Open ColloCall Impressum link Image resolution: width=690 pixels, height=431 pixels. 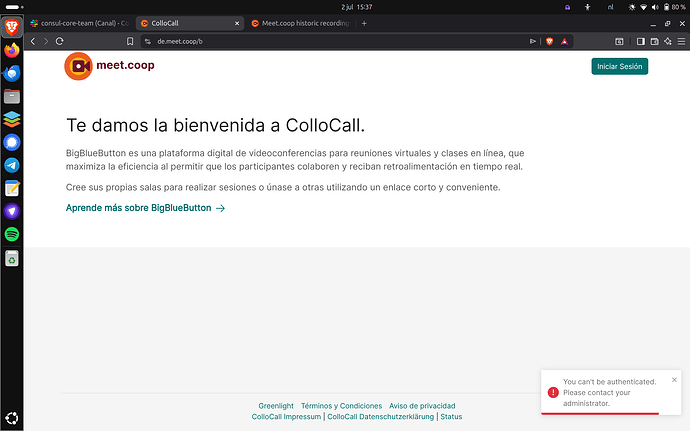pyautogui.click(x=286, y=416)
